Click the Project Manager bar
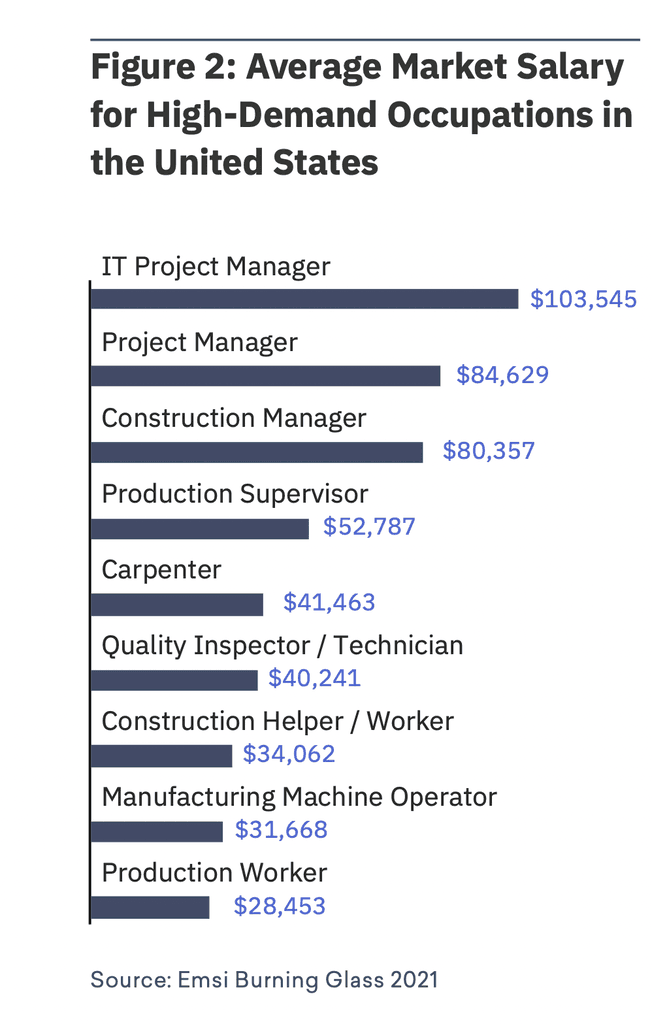The height and width of the screenshot is (1024, 652). pyautogui.click(x=266, y=376)
